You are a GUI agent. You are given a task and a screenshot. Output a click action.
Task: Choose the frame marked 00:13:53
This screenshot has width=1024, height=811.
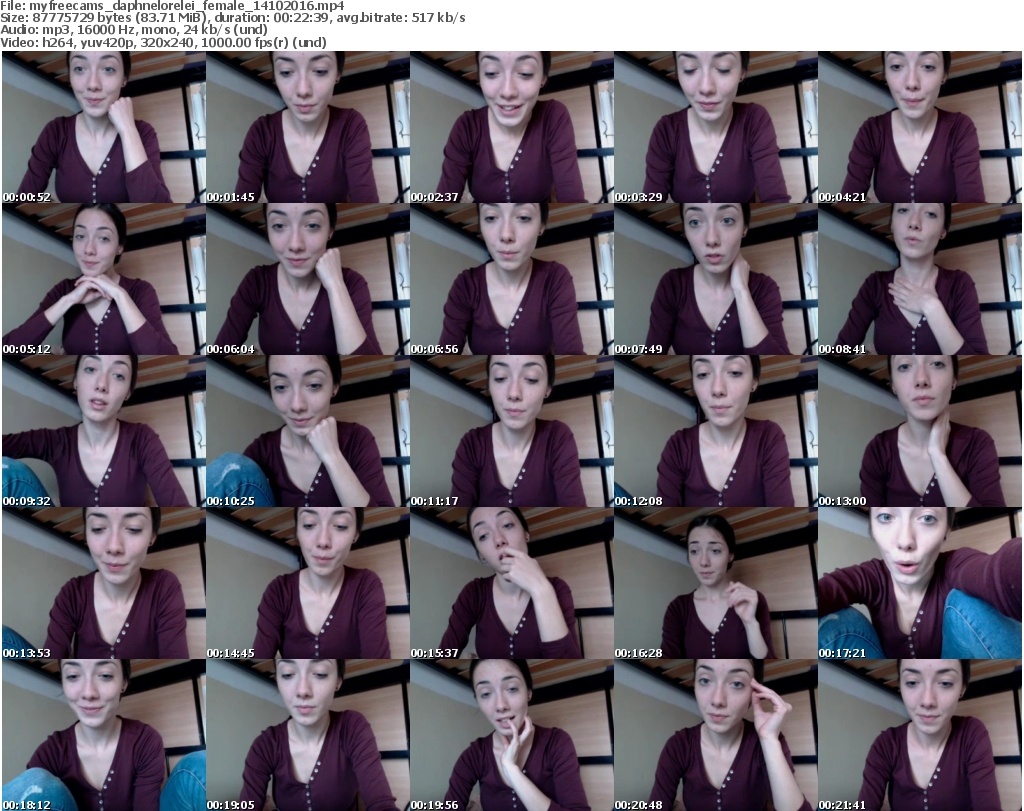point(104,583)
